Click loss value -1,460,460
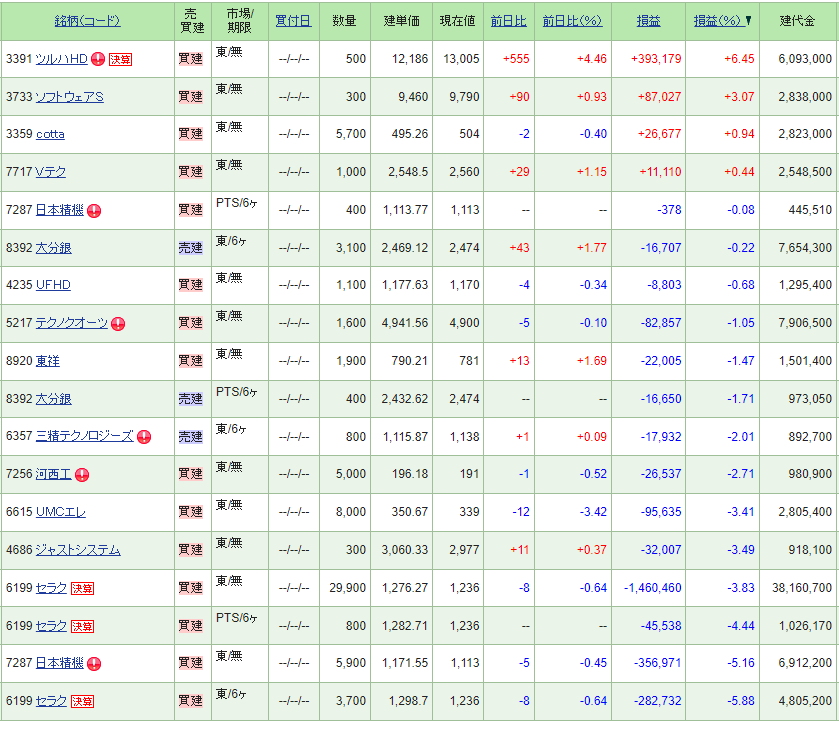This screenshot has width=839, height=730. tap(653, 588)
